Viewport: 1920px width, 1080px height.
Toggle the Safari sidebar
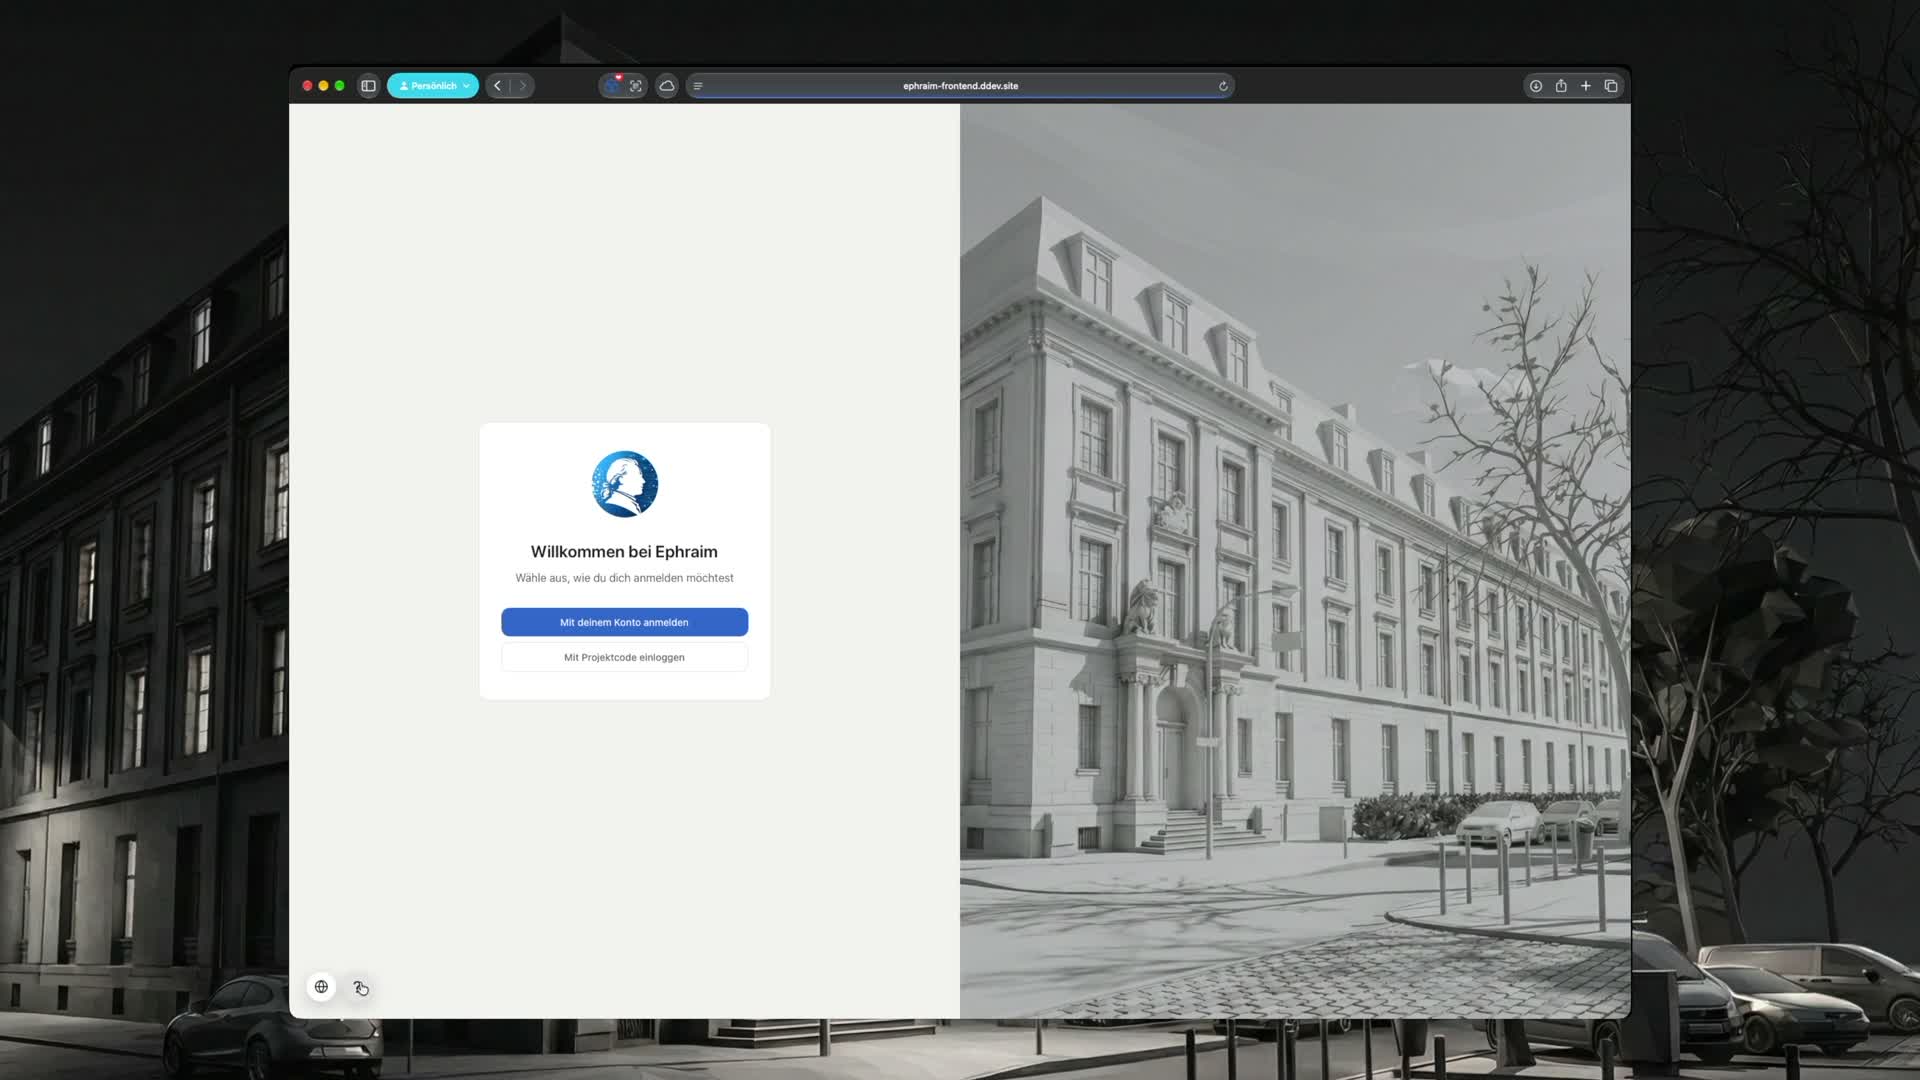point(368,86)
